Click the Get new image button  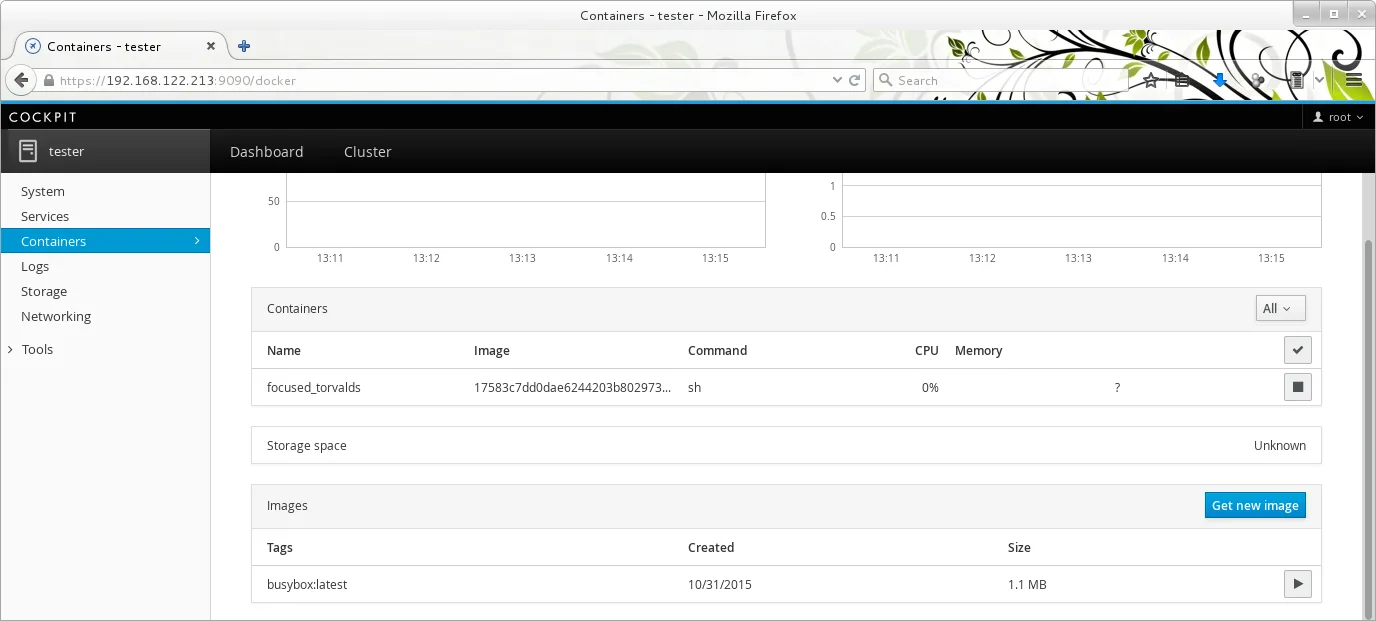click(x=1255, y=505)
